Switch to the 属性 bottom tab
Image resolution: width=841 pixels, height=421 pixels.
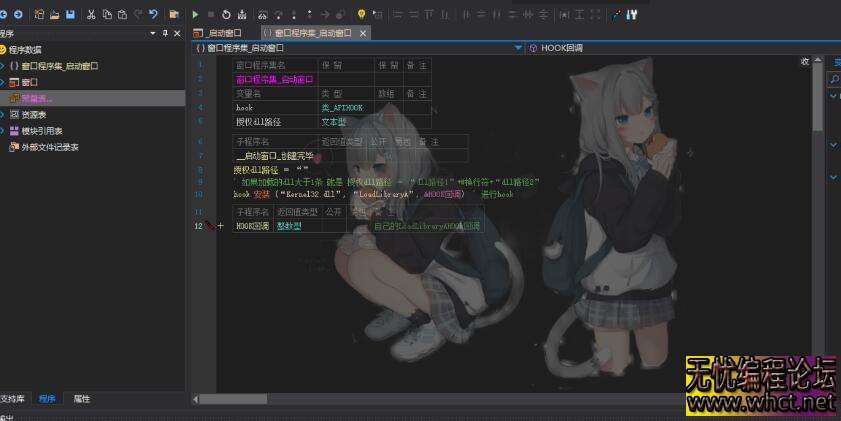81,399
